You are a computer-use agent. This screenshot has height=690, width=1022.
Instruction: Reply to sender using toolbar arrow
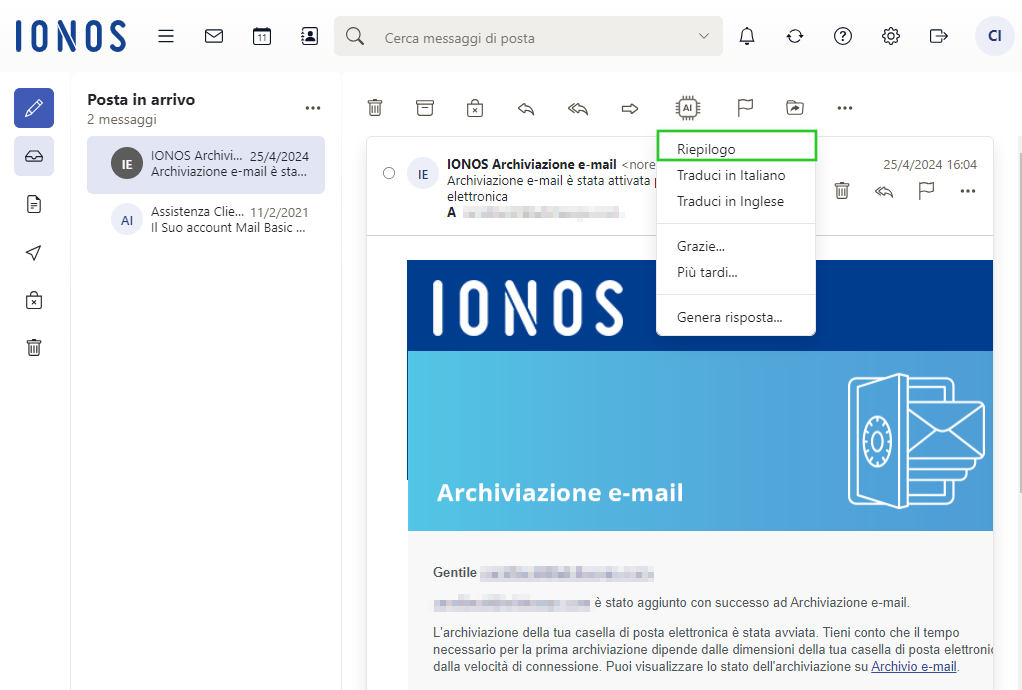click(526, 108)
